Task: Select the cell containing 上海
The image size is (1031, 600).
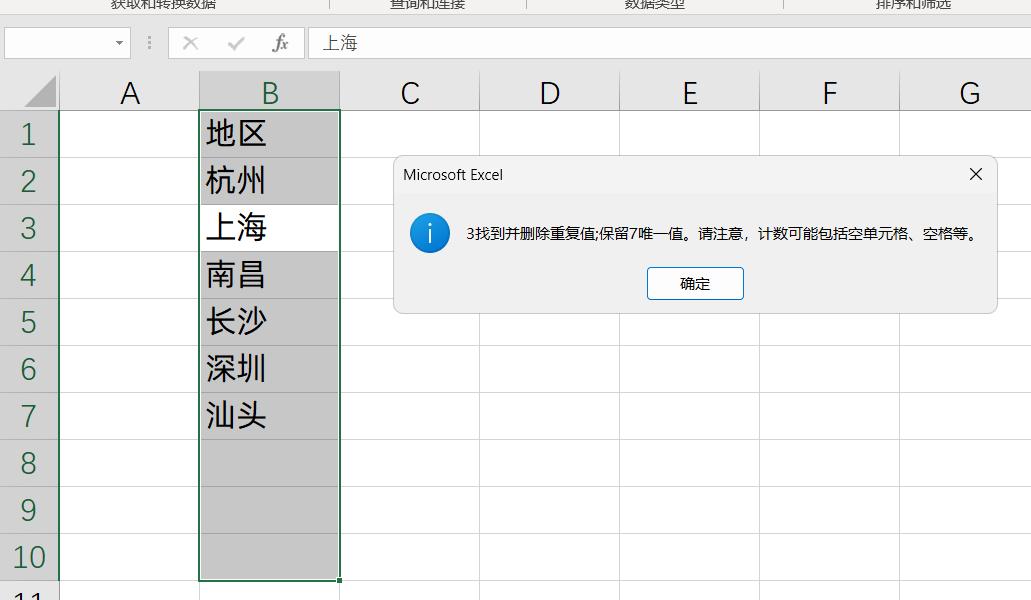Action: pos(268,227)
